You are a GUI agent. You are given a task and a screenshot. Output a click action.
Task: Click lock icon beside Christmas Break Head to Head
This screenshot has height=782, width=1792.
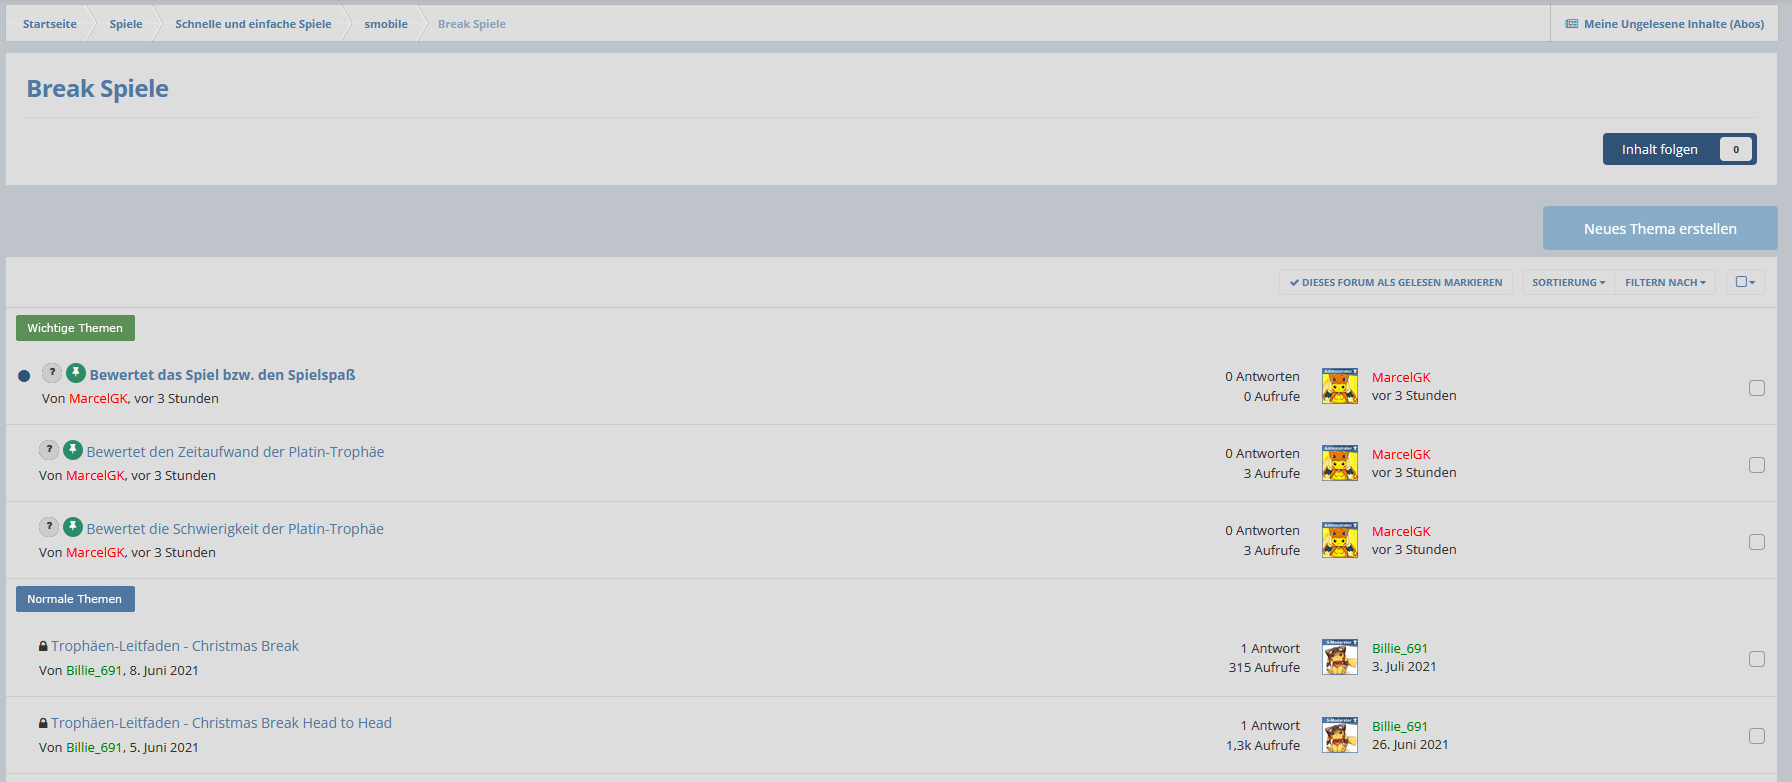click(43, 723)
